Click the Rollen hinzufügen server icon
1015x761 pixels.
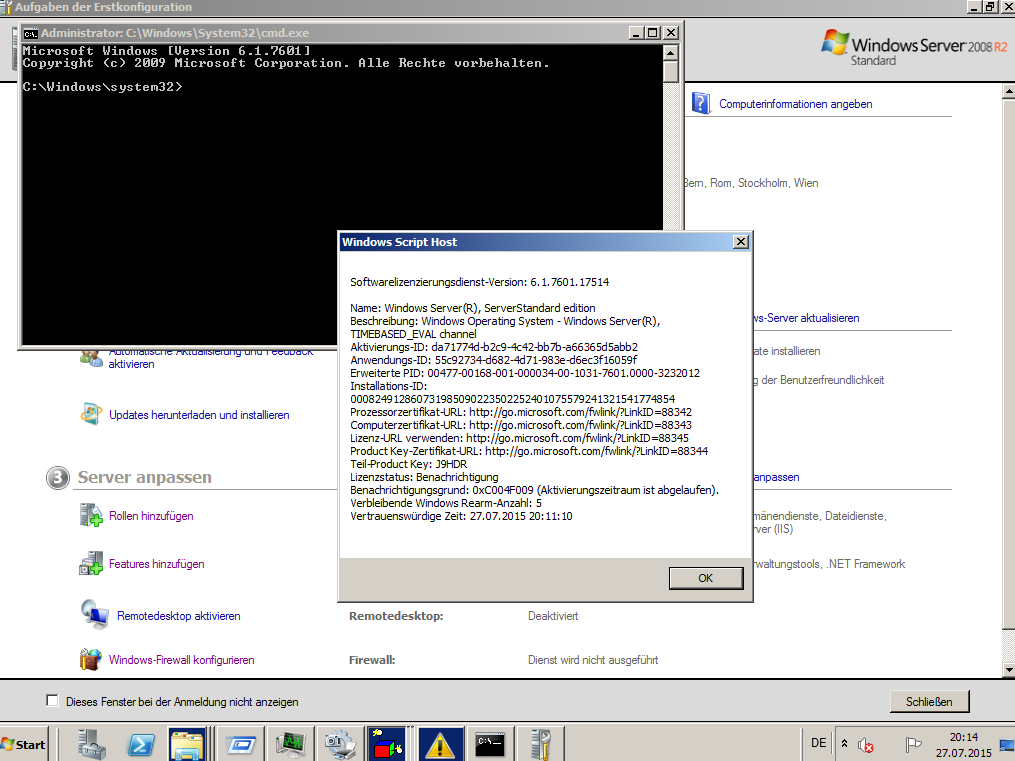pos(91,515)
